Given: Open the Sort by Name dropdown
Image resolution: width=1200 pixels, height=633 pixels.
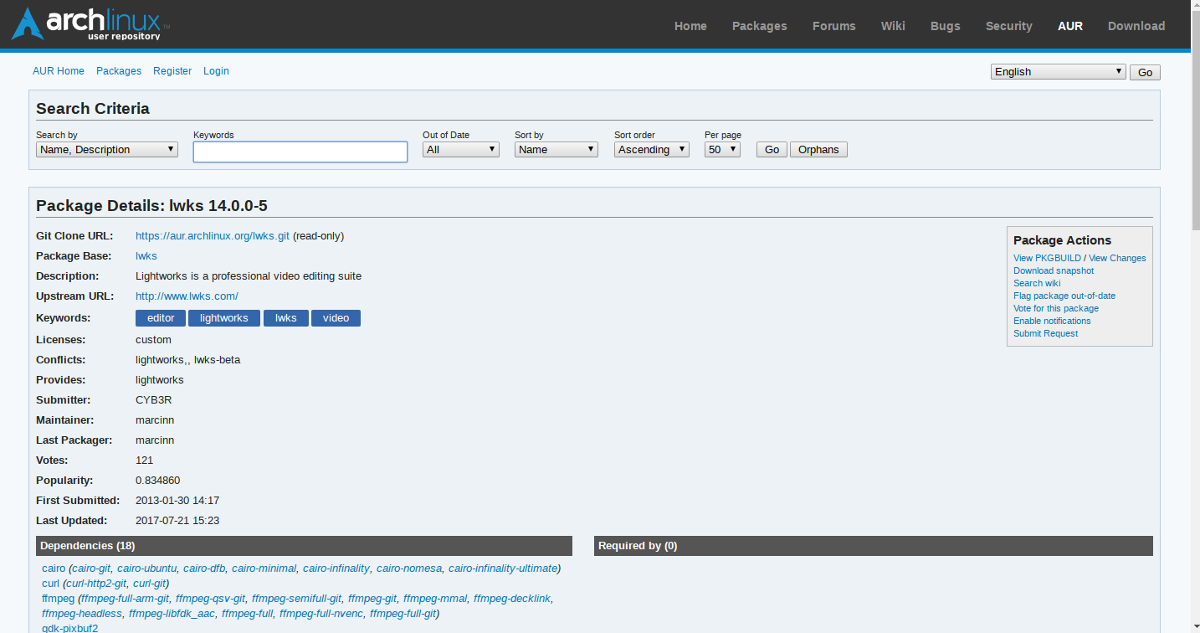Looking at the screenshot, I should (x=556, y=150).
